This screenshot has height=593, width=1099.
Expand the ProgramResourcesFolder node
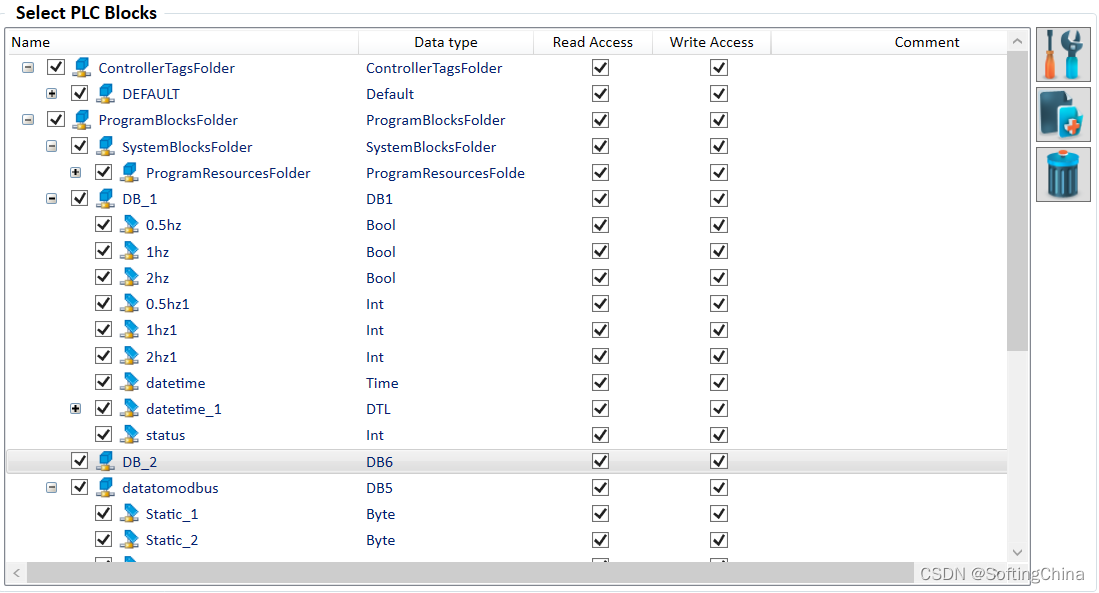pyautogui.click(x=76, y=172)
